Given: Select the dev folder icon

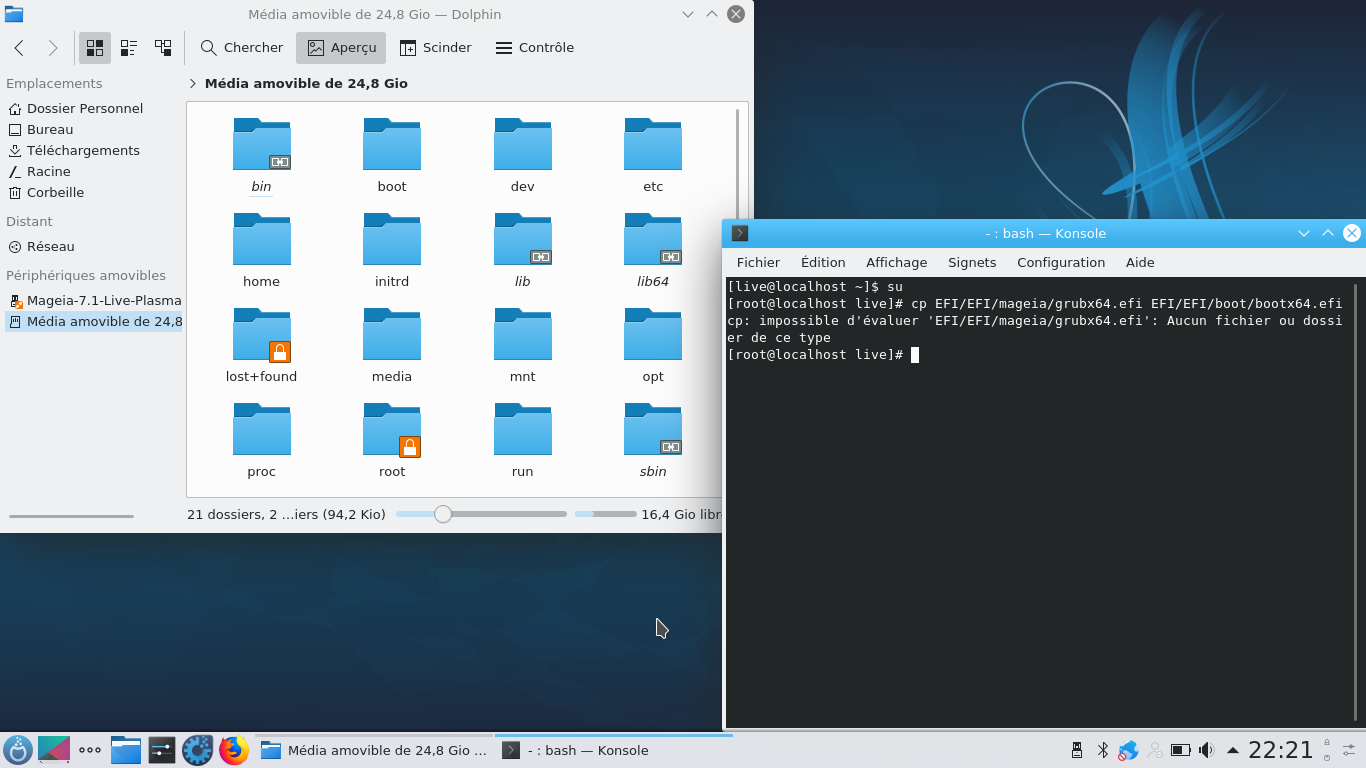Looking at the screenshot, I should [523, 144].
